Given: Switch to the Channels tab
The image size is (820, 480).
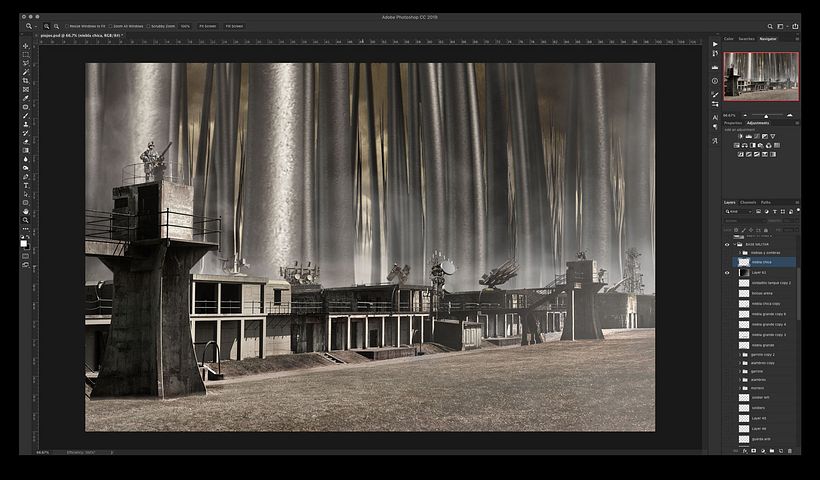Looking at the screenshot, I should (x=748, y=202).
